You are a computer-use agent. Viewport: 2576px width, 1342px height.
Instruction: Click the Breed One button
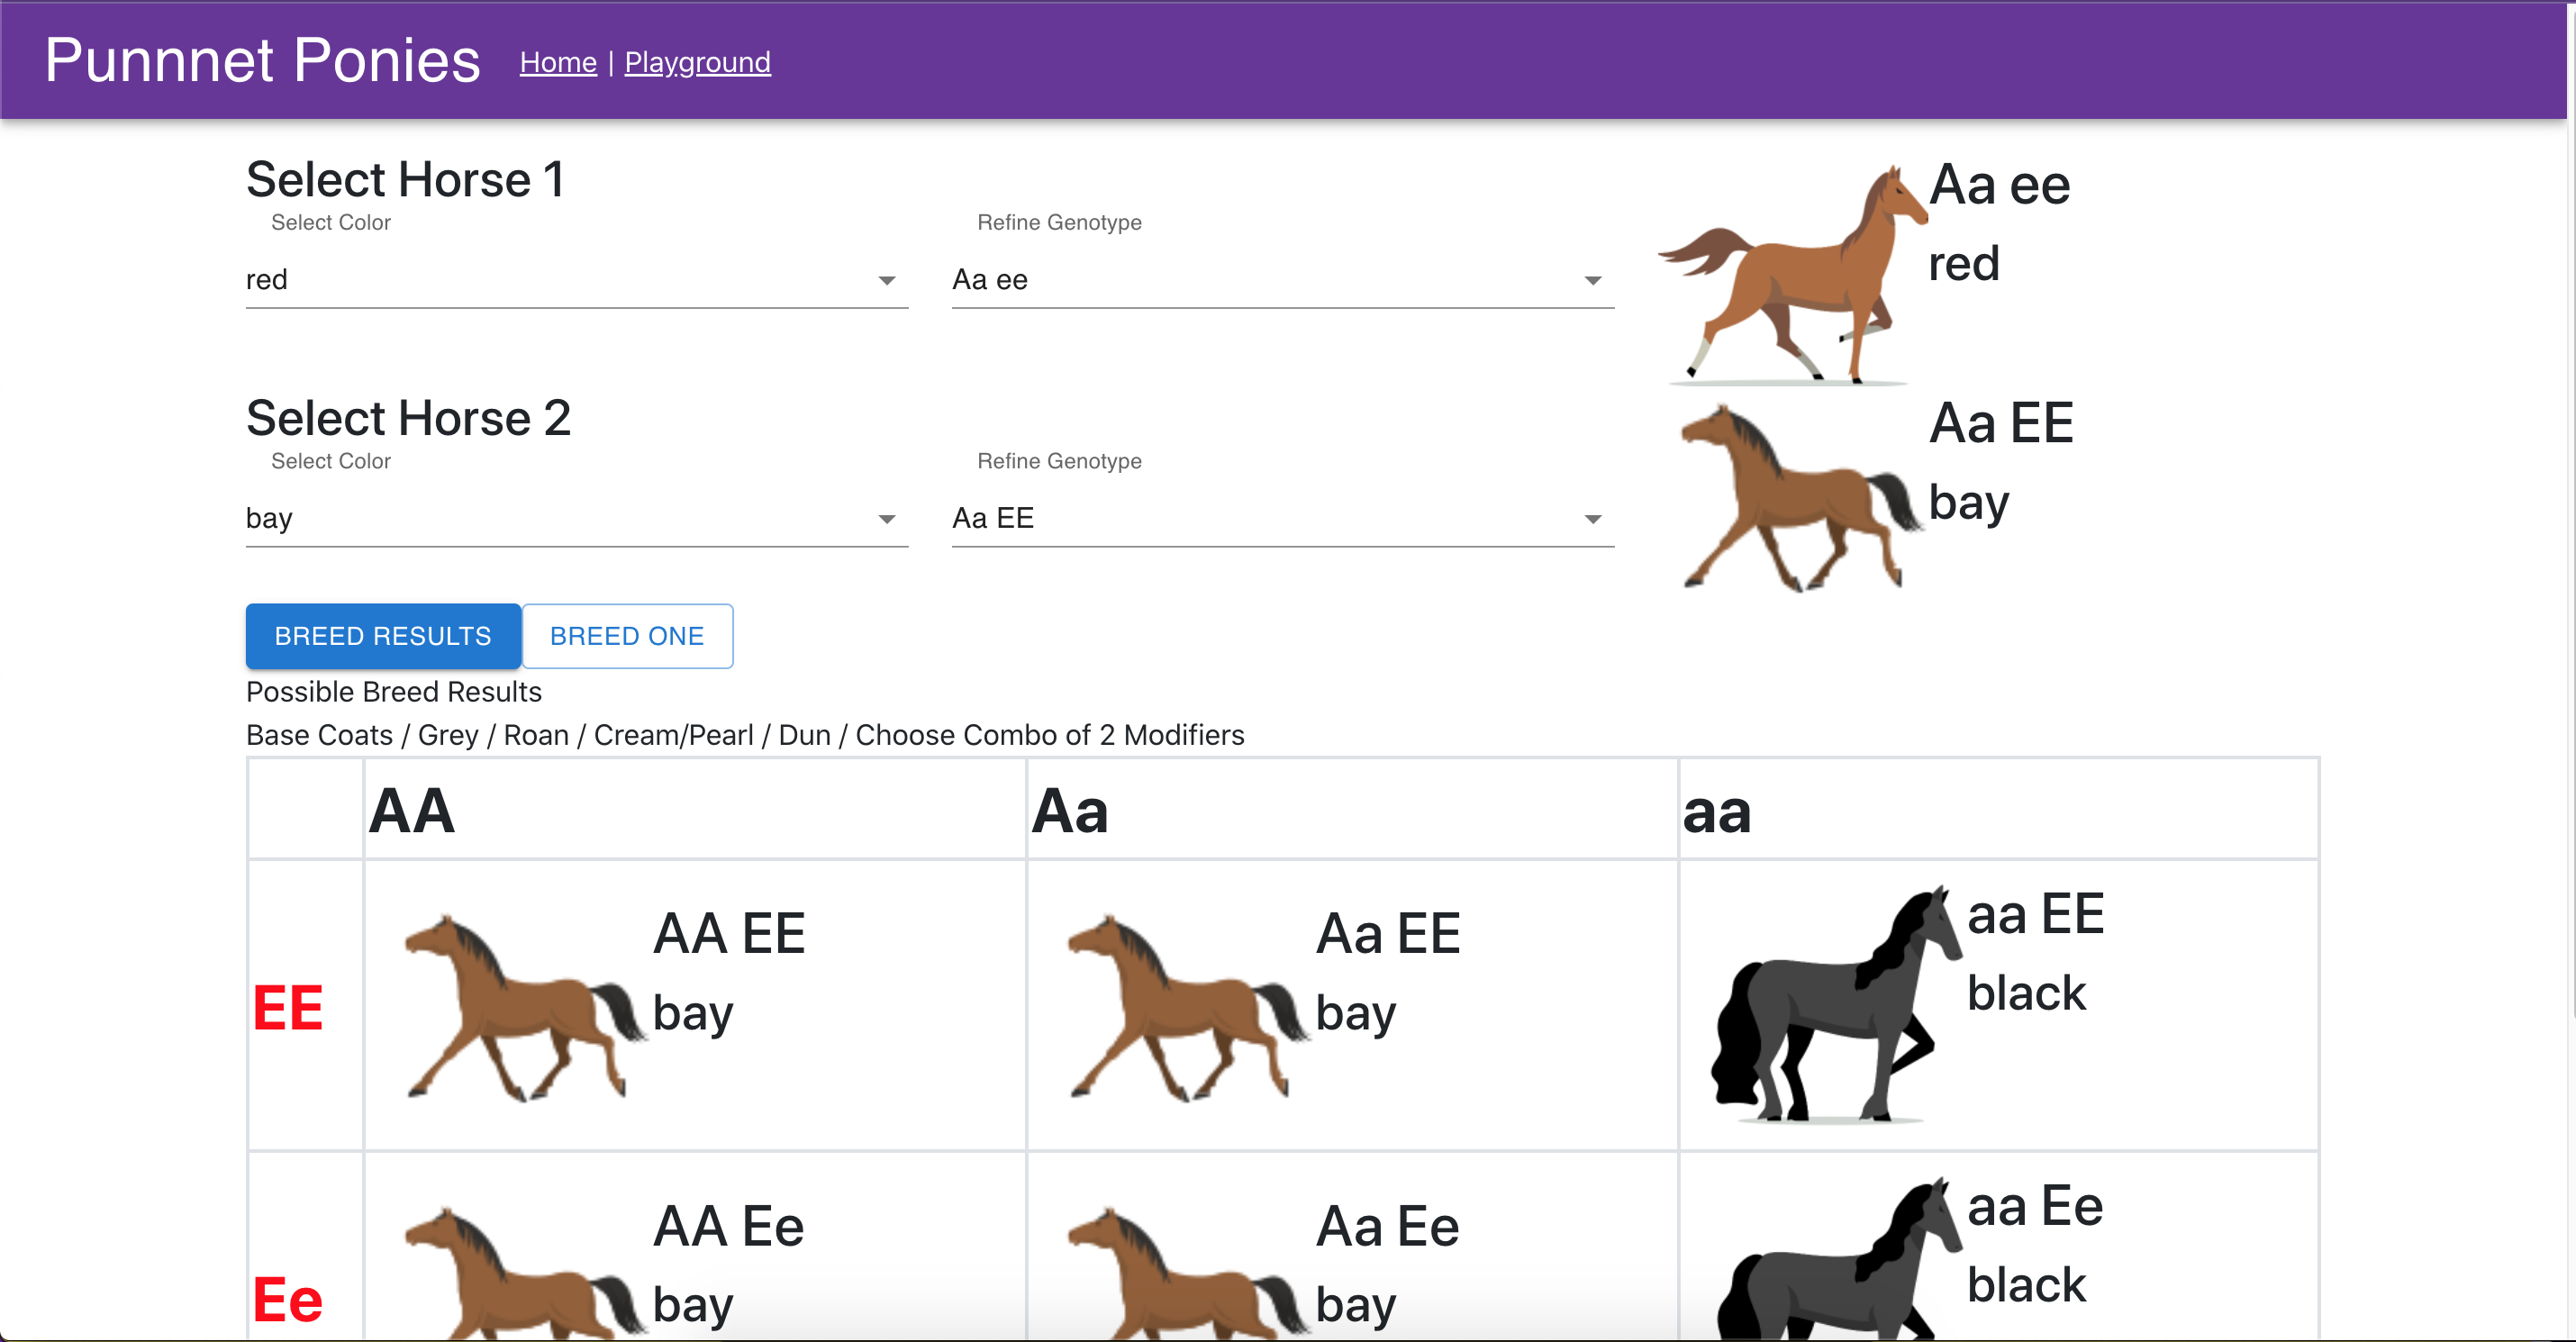pyautogui.click(x=627, y=636)
